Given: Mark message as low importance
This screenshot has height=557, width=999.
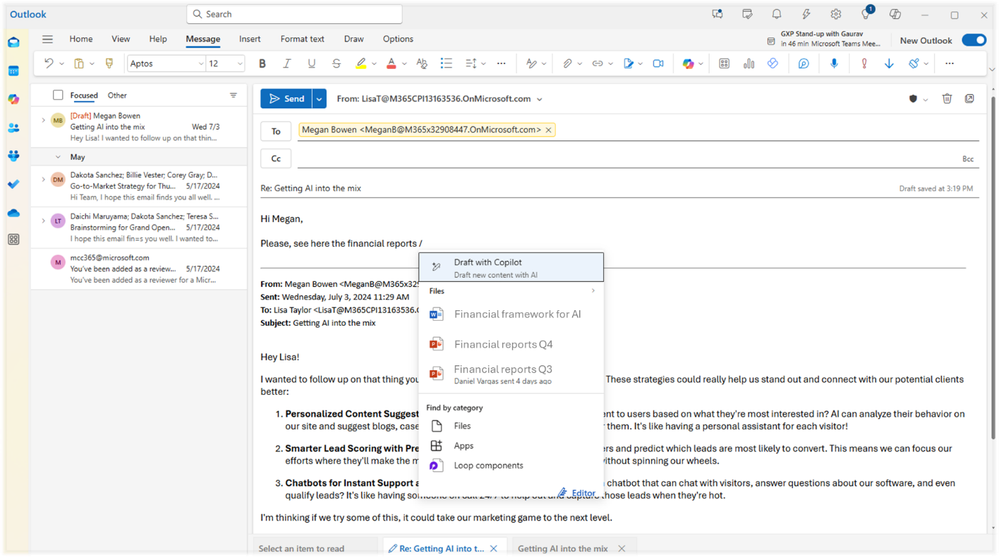Looking at the screenshot, I should (889, 64).
